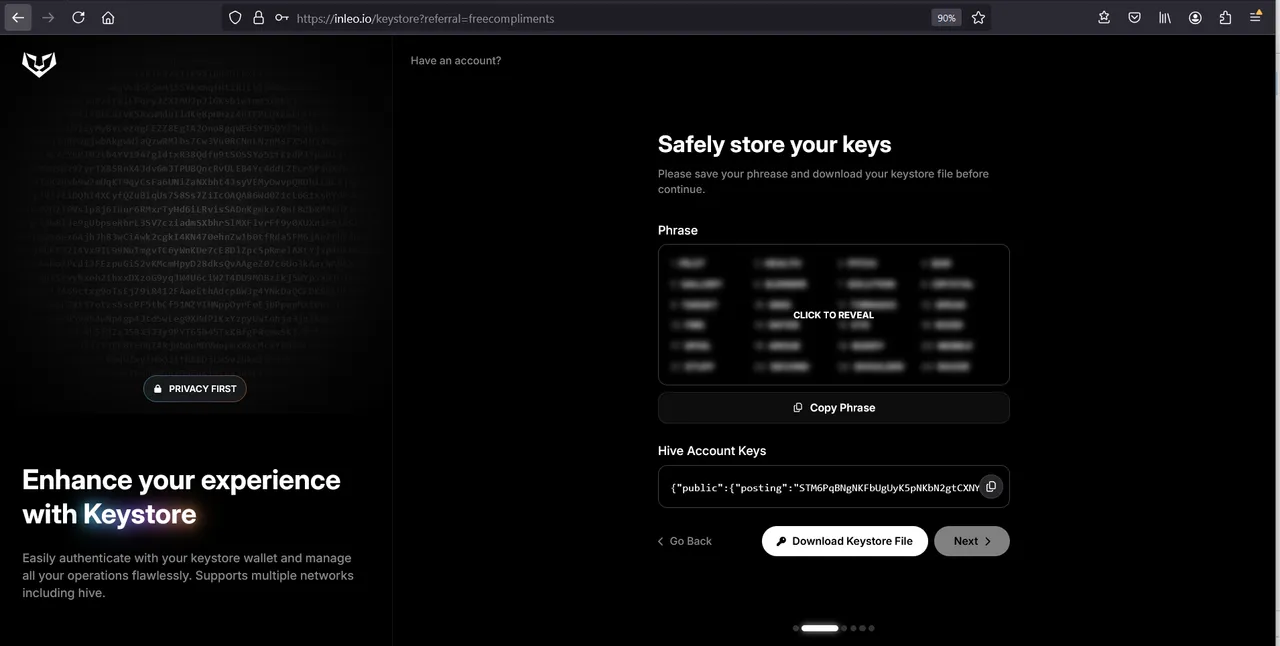
Task: Click the key permissions icon in address bar
Action: pyautogui.click(x=281, y=18)
